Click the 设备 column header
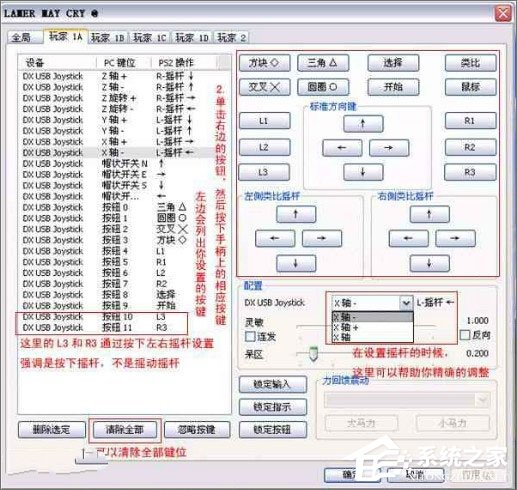517x490 pixels. click(57, 62)
